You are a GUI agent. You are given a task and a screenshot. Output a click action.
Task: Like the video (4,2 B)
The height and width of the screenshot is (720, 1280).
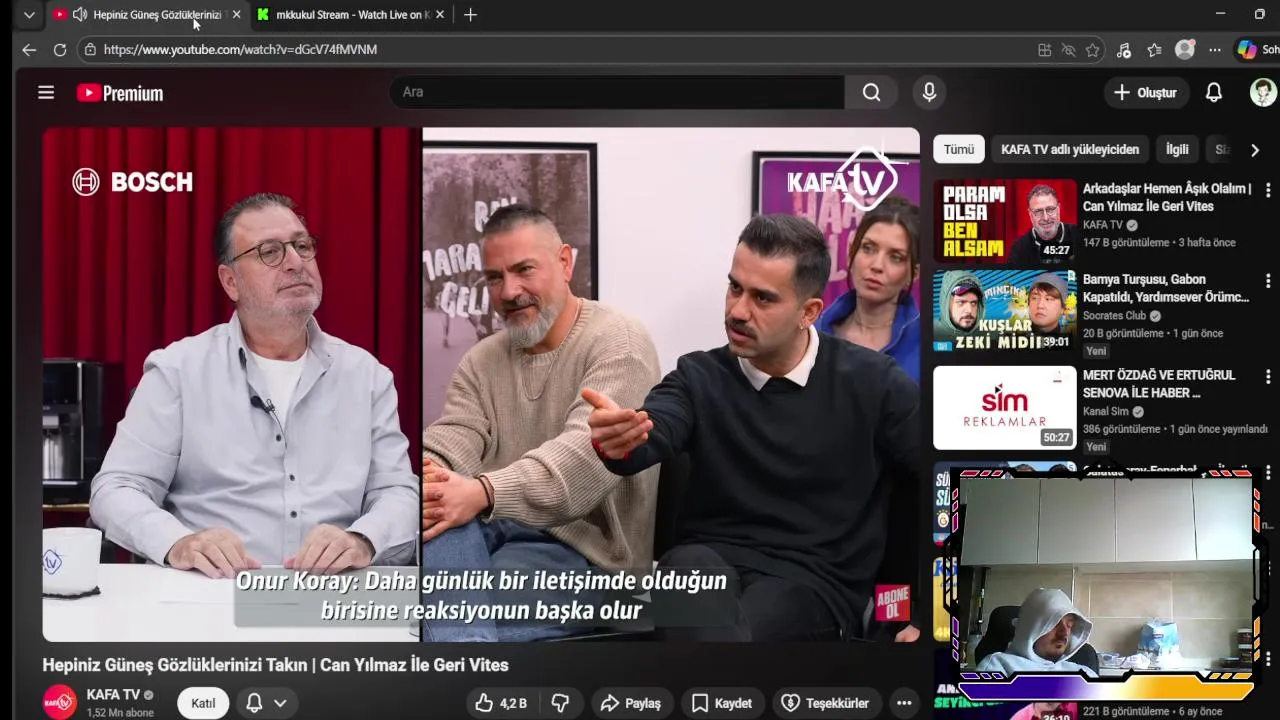tap(501, 703)
